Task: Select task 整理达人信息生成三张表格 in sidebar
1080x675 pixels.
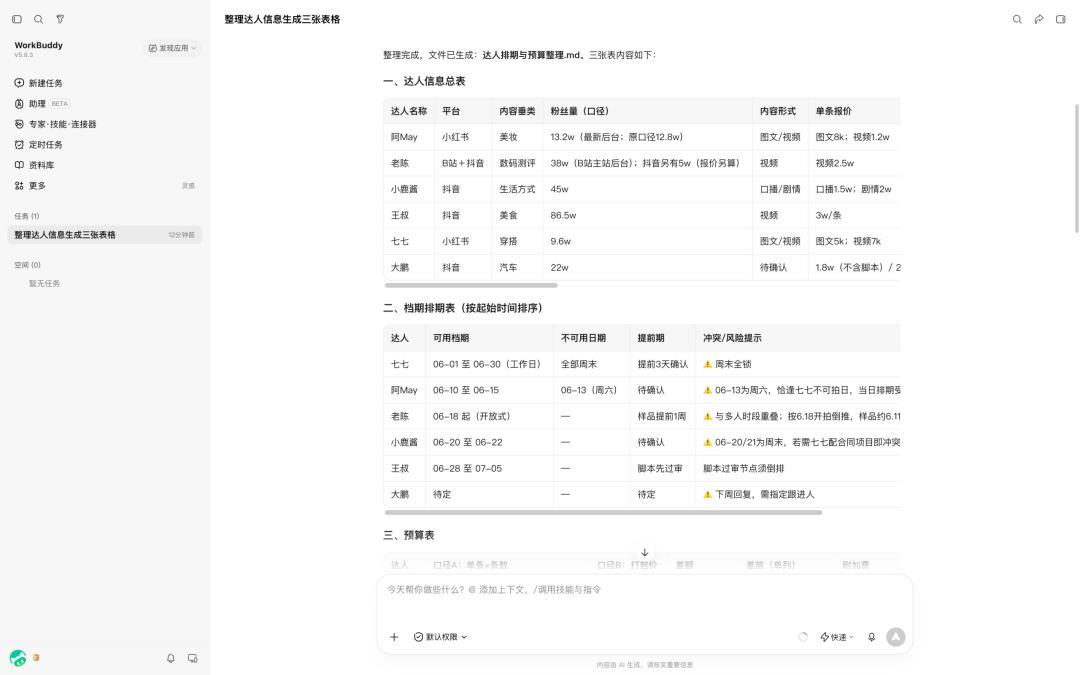Action: tap(105, 235)
